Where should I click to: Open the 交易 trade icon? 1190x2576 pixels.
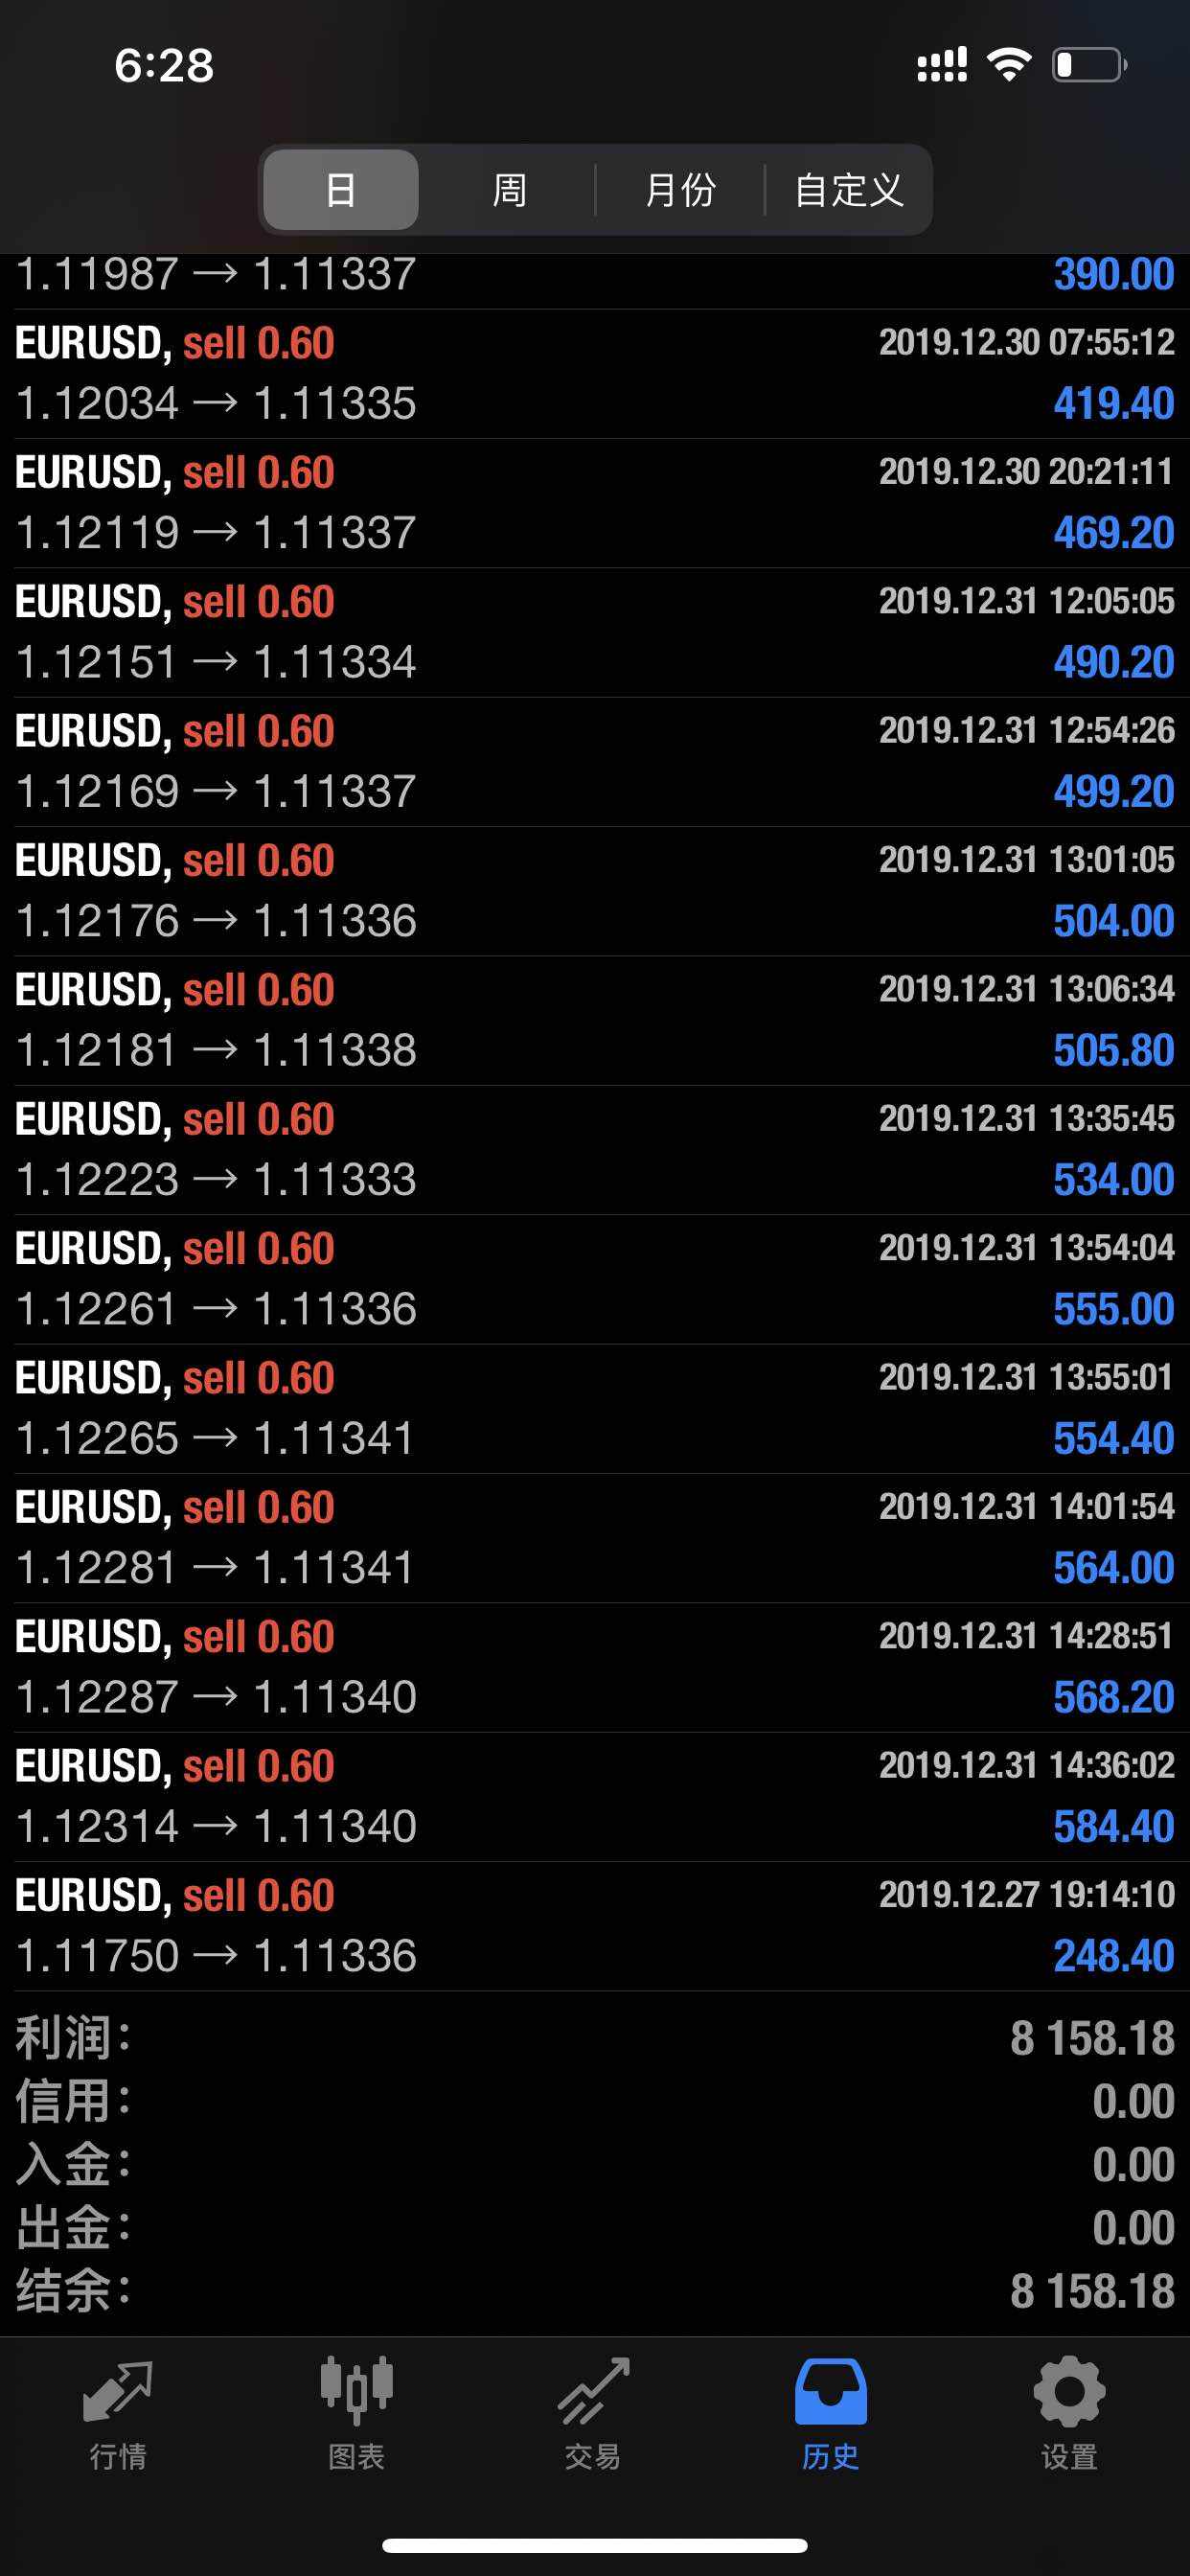pos(593,2394)
